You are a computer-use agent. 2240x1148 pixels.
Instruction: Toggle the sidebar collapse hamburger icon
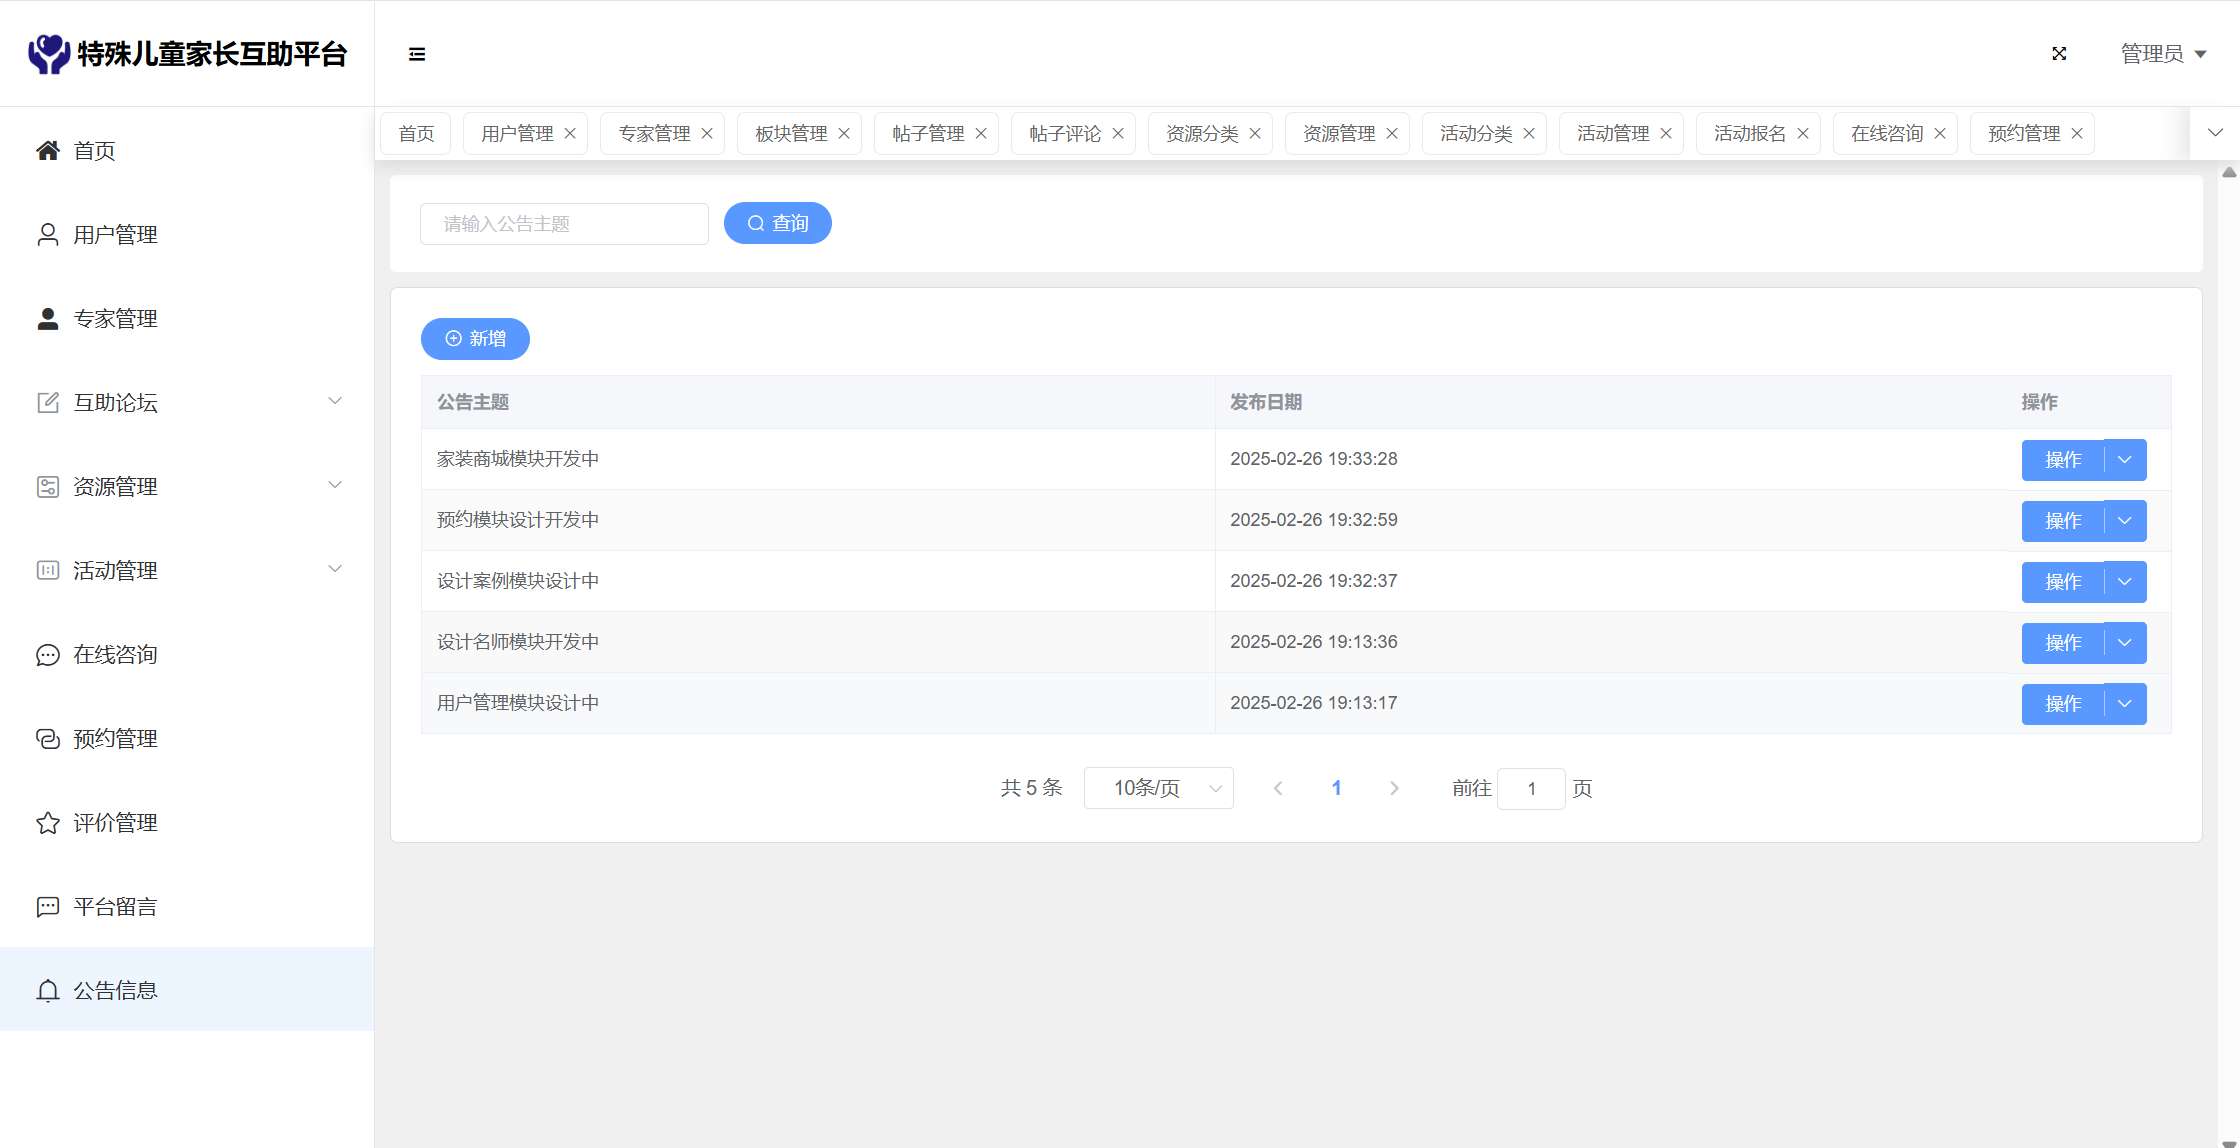pyautogui.click(x=417, y=54)
